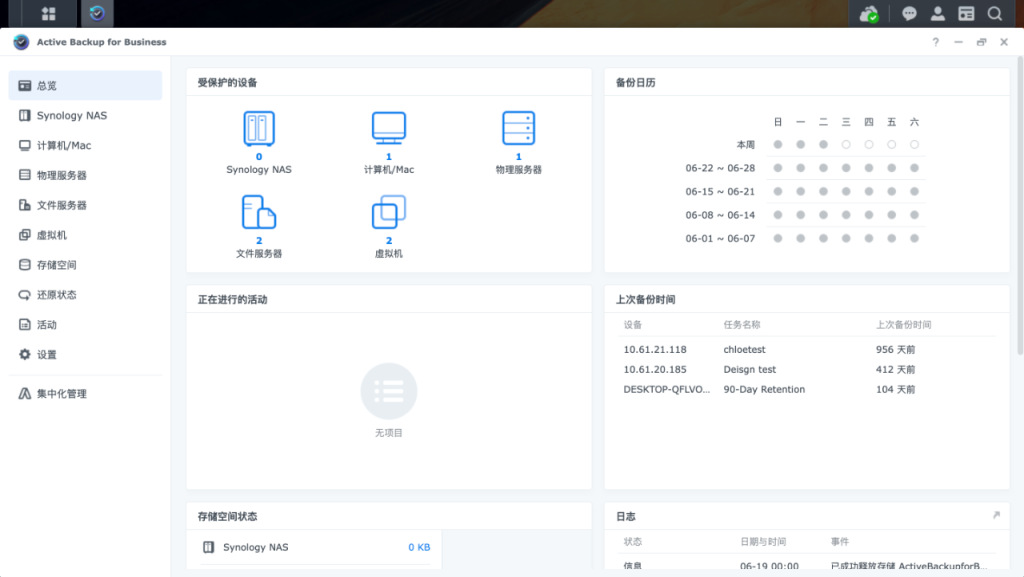Click the 计算机/Mac protected device icon
This screenshot has width=1024, height=577.
[389, 128]
